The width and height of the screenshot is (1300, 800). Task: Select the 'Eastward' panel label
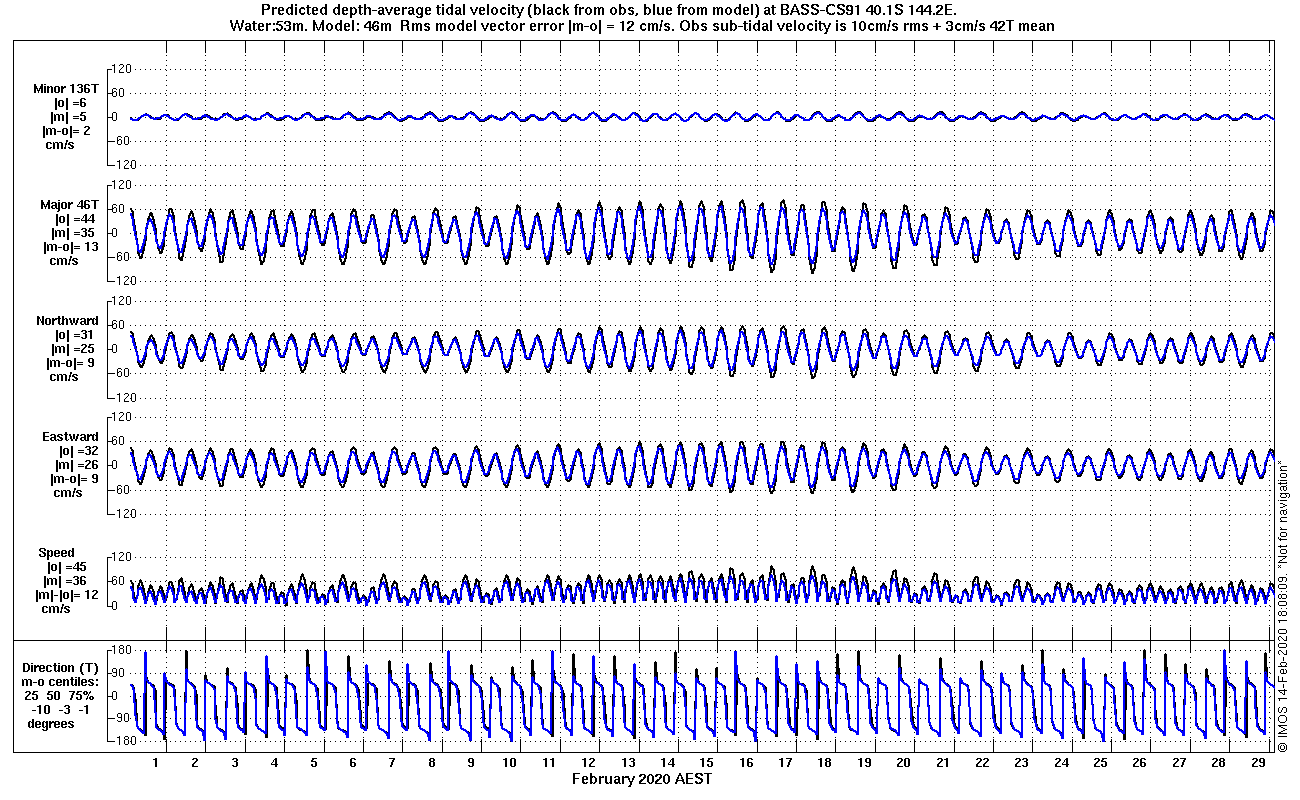click(x=70, y=437)
